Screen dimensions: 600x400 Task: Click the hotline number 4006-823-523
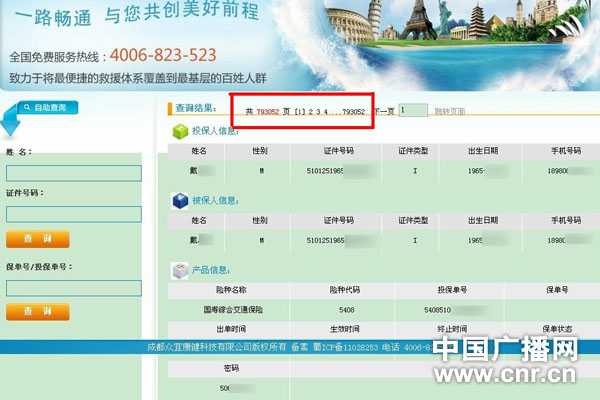pos(162,54)
